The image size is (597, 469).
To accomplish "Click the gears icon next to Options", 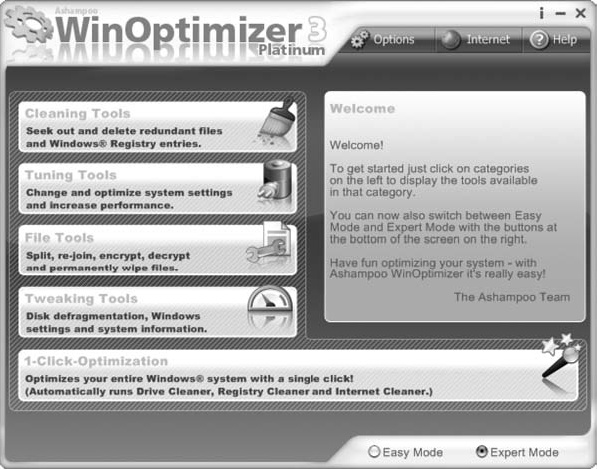I will (360, 40).
